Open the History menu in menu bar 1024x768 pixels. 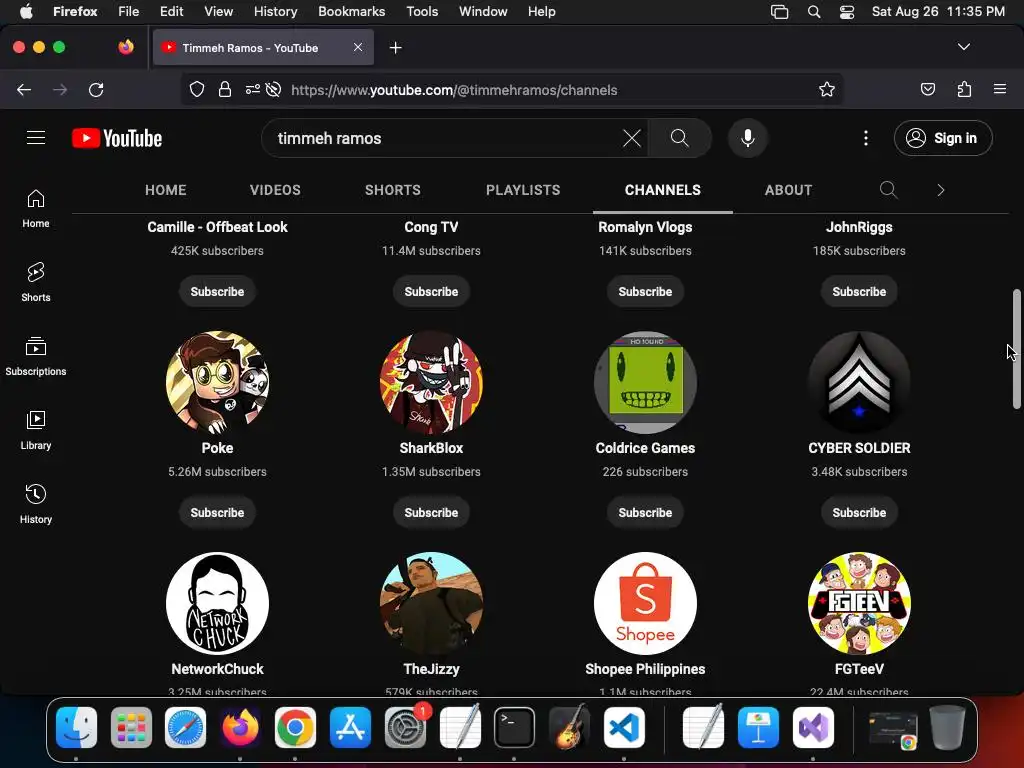click(x=275, y=12)
